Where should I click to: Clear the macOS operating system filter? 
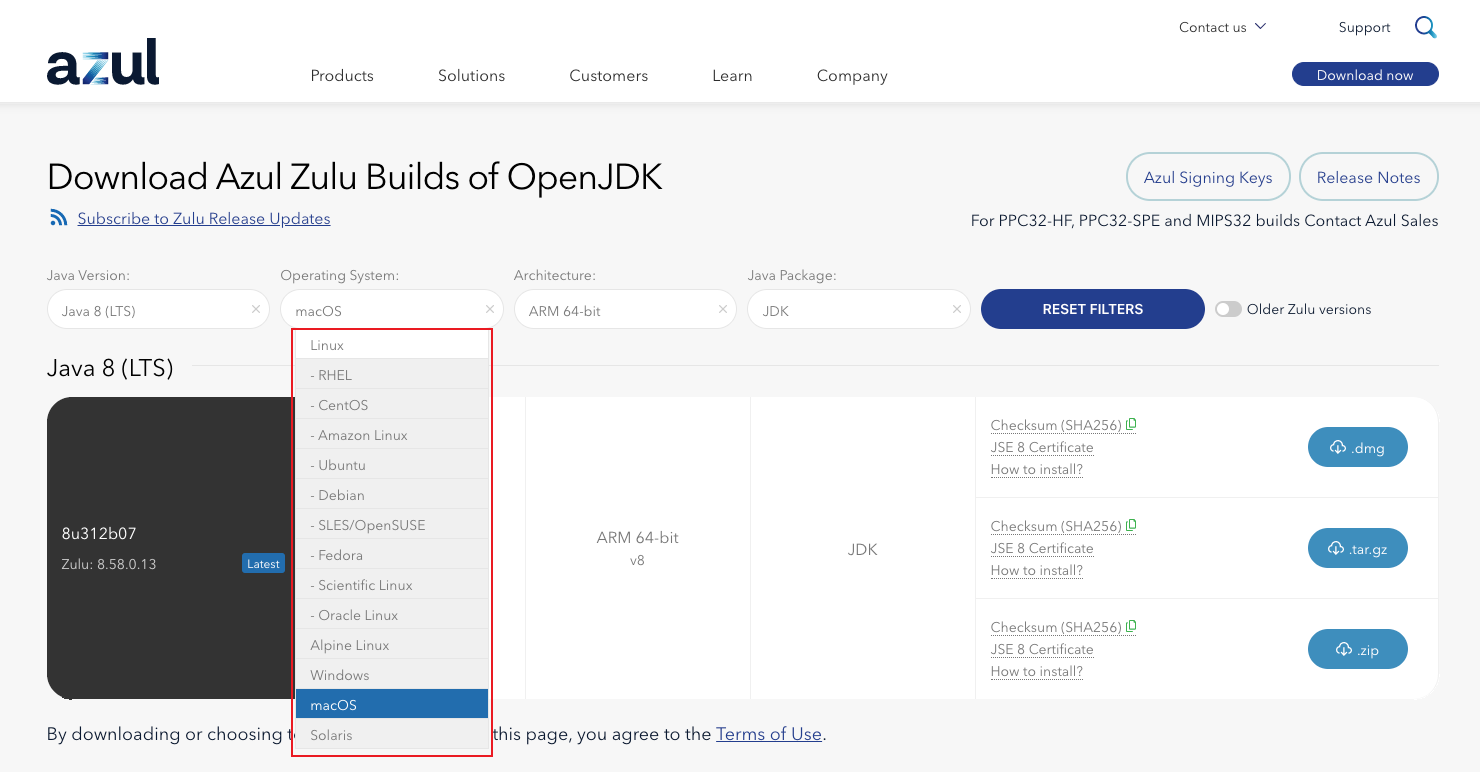click(489, 310)
